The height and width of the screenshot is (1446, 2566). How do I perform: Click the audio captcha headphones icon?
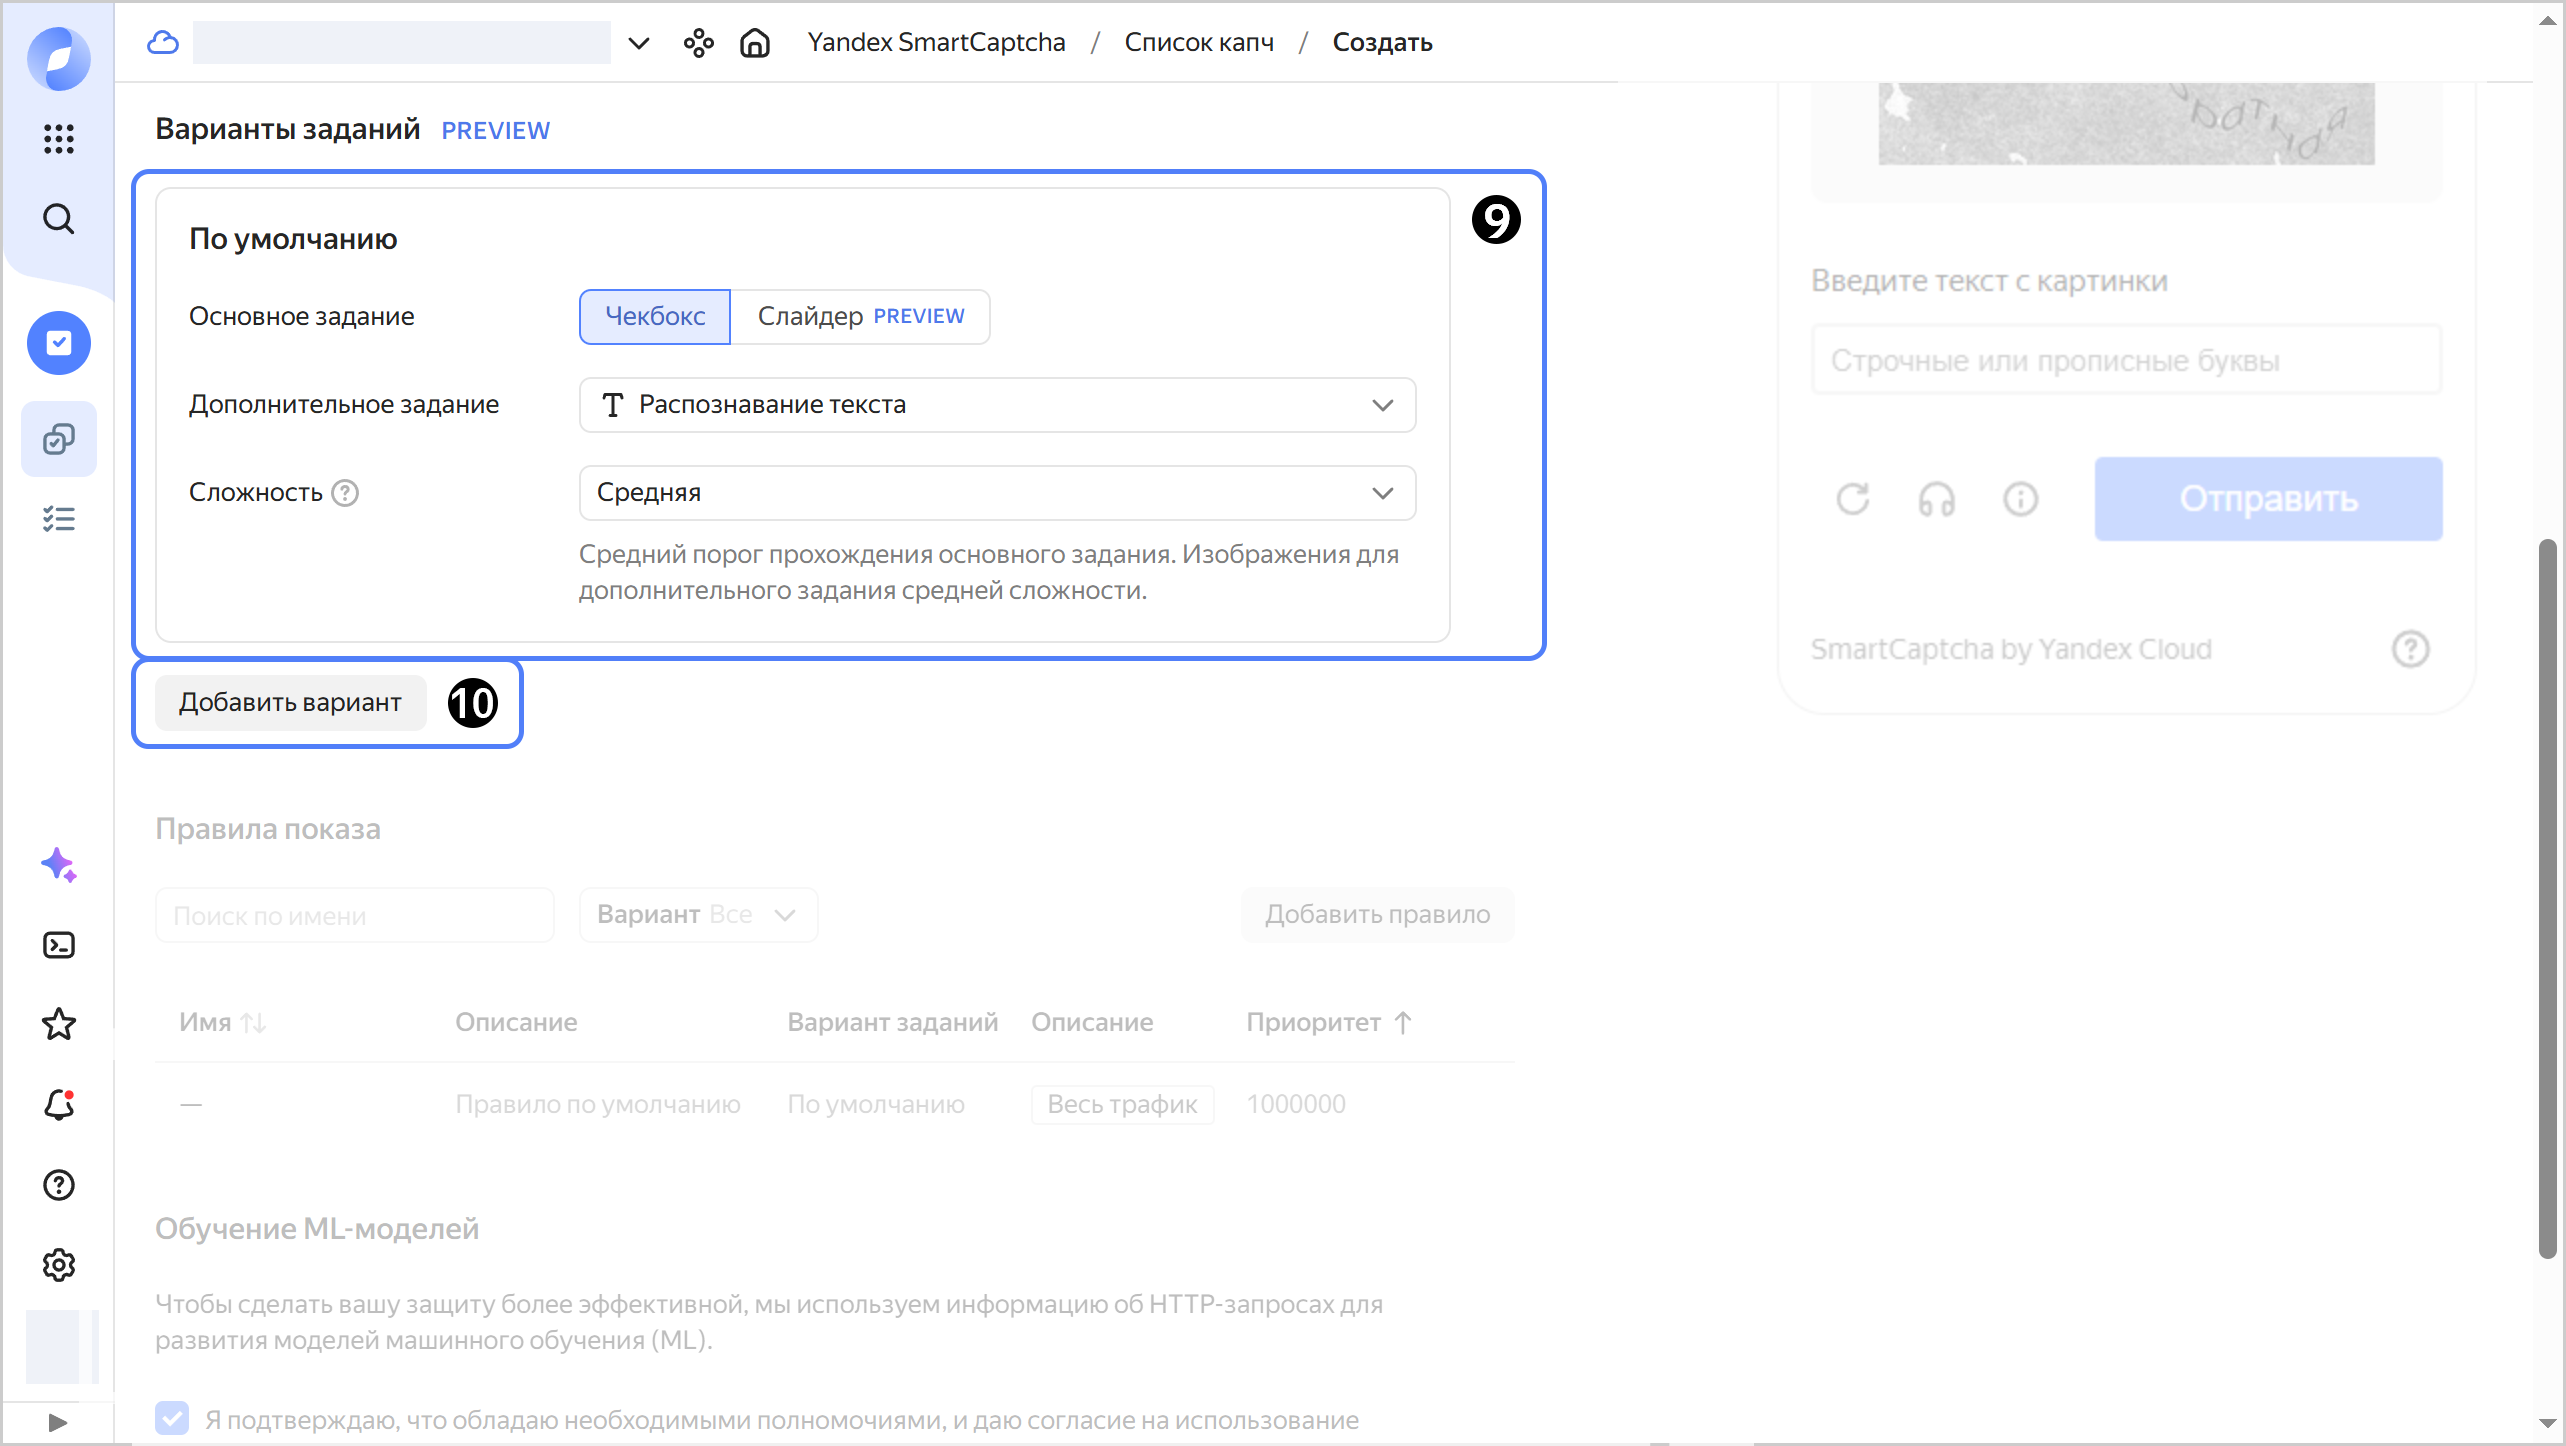click(x=1936, y=499)
